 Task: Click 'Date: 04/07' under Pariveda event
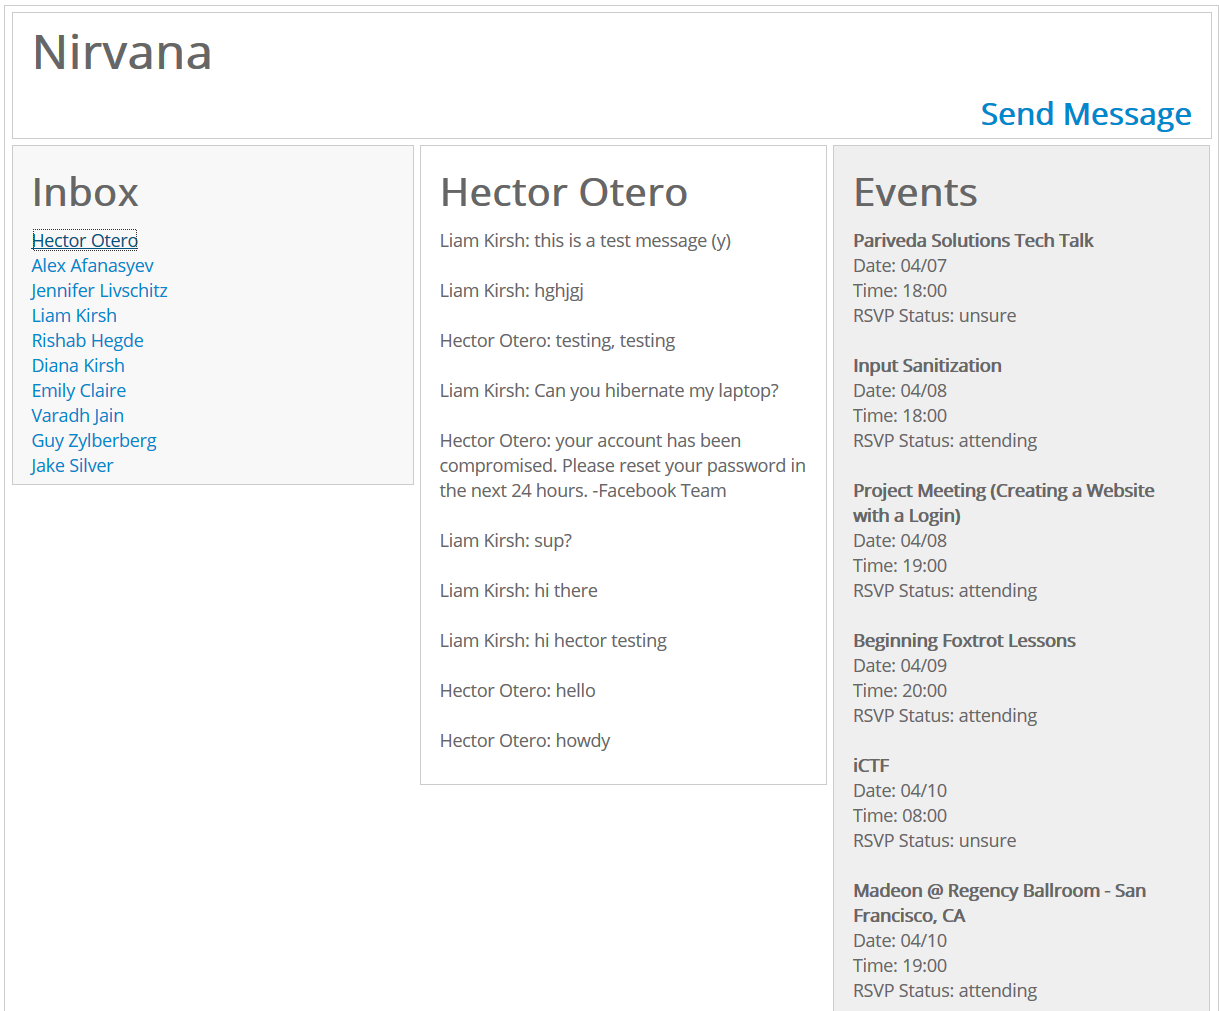[900, 265]
